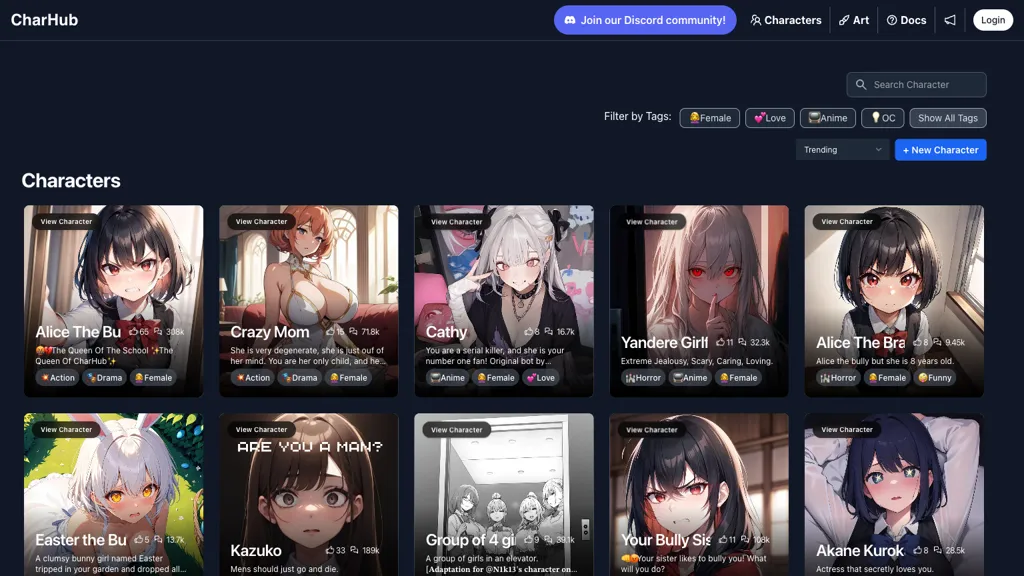Click thumbs-up icon on Your Bully Sis card
Viewport: 1024px width, 576px height.
tap(723, 539)
